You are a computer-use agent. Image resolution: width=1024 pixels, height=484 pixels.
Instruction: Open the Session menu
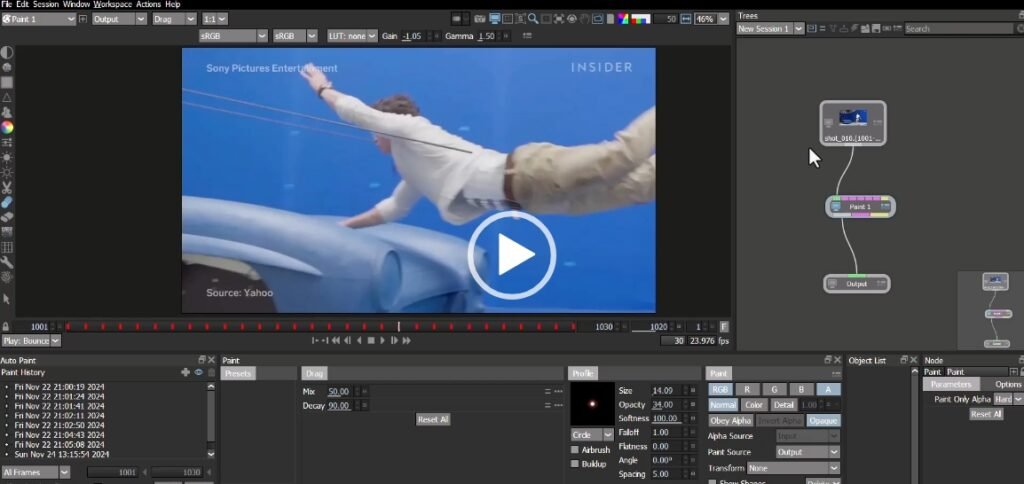pos(46,4)
